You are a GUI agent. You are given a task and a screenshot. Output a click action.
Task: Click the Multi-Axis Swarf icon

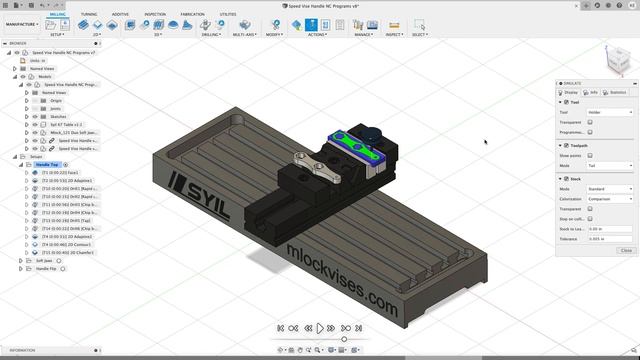click(x=245, y=25)
